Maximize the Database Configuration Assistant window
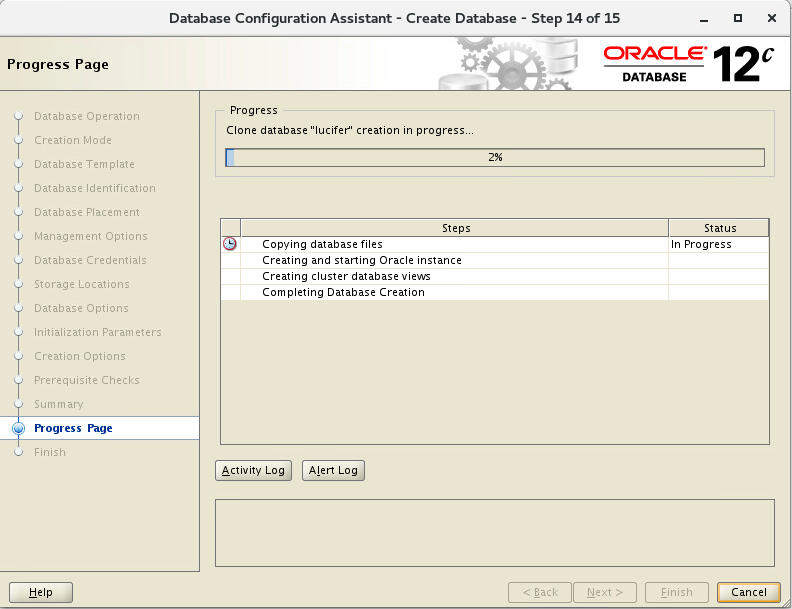792x609 pixels. tap(738, 18)
